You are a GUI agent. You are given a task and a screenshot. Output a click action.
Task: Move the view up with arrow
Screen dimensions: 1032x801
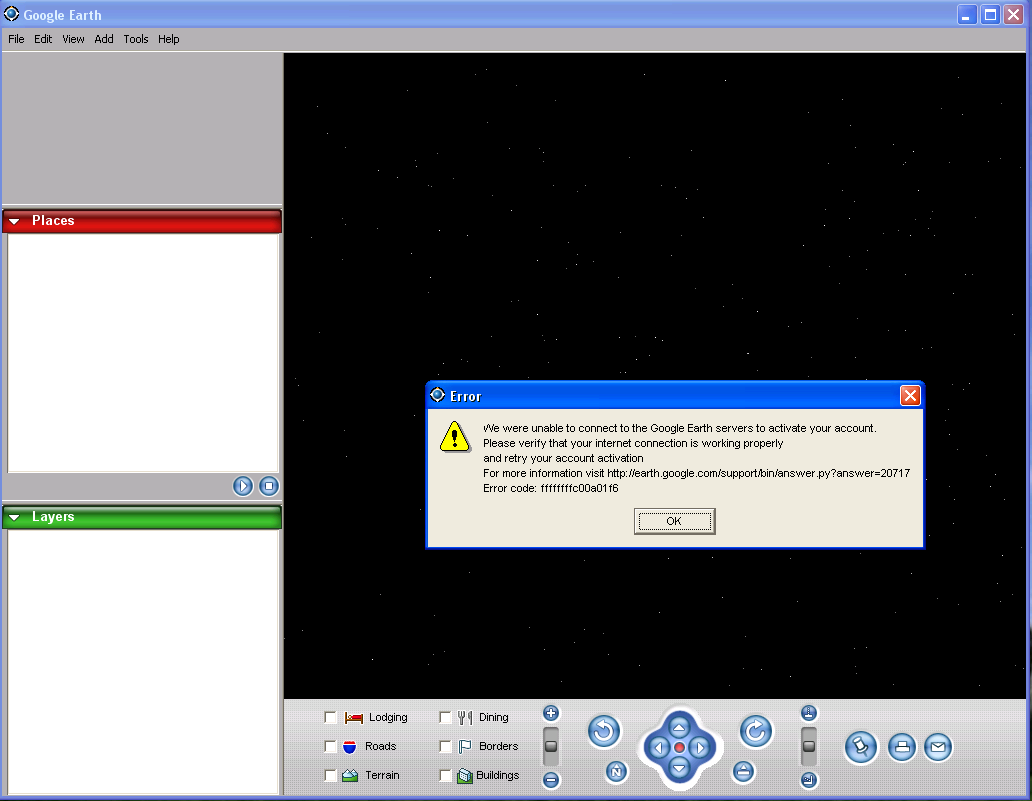click(x=679, y=727)
